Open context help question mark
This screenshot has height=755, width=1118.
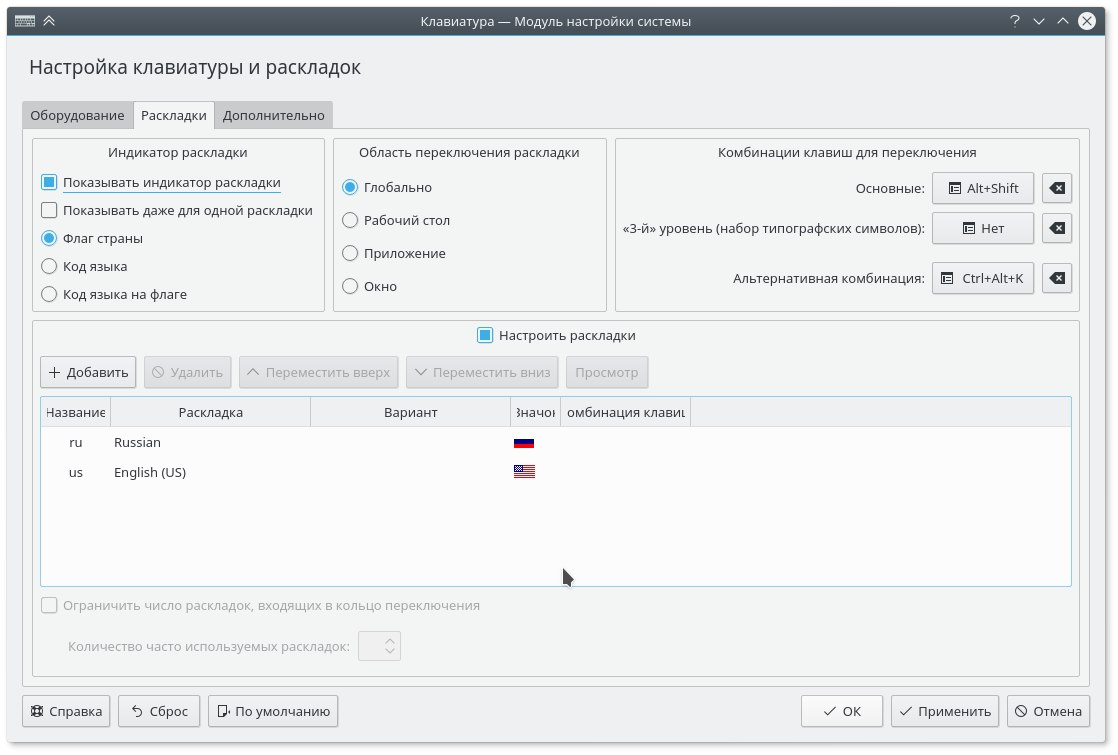(x=1015, y=21)
